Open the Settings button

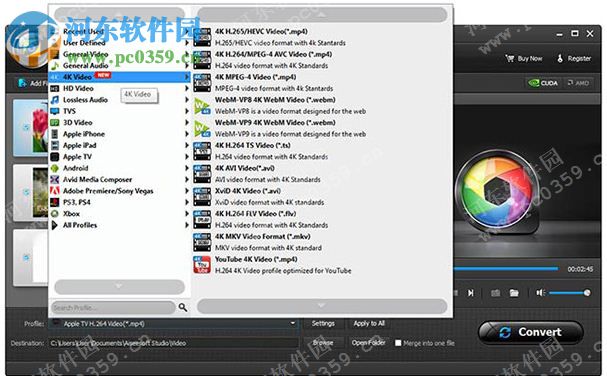pos(323,323)
